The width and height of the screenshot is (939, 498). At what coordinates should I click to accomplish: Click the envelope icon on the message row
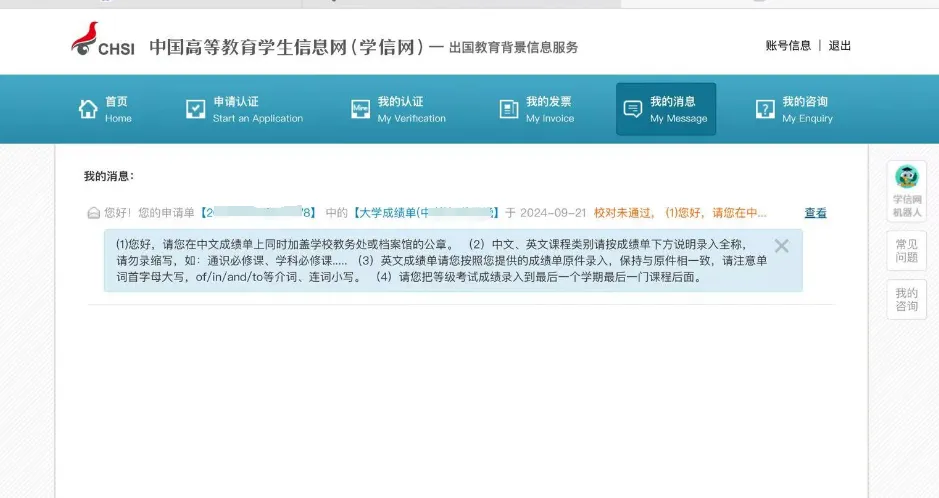tap(93, 213)
